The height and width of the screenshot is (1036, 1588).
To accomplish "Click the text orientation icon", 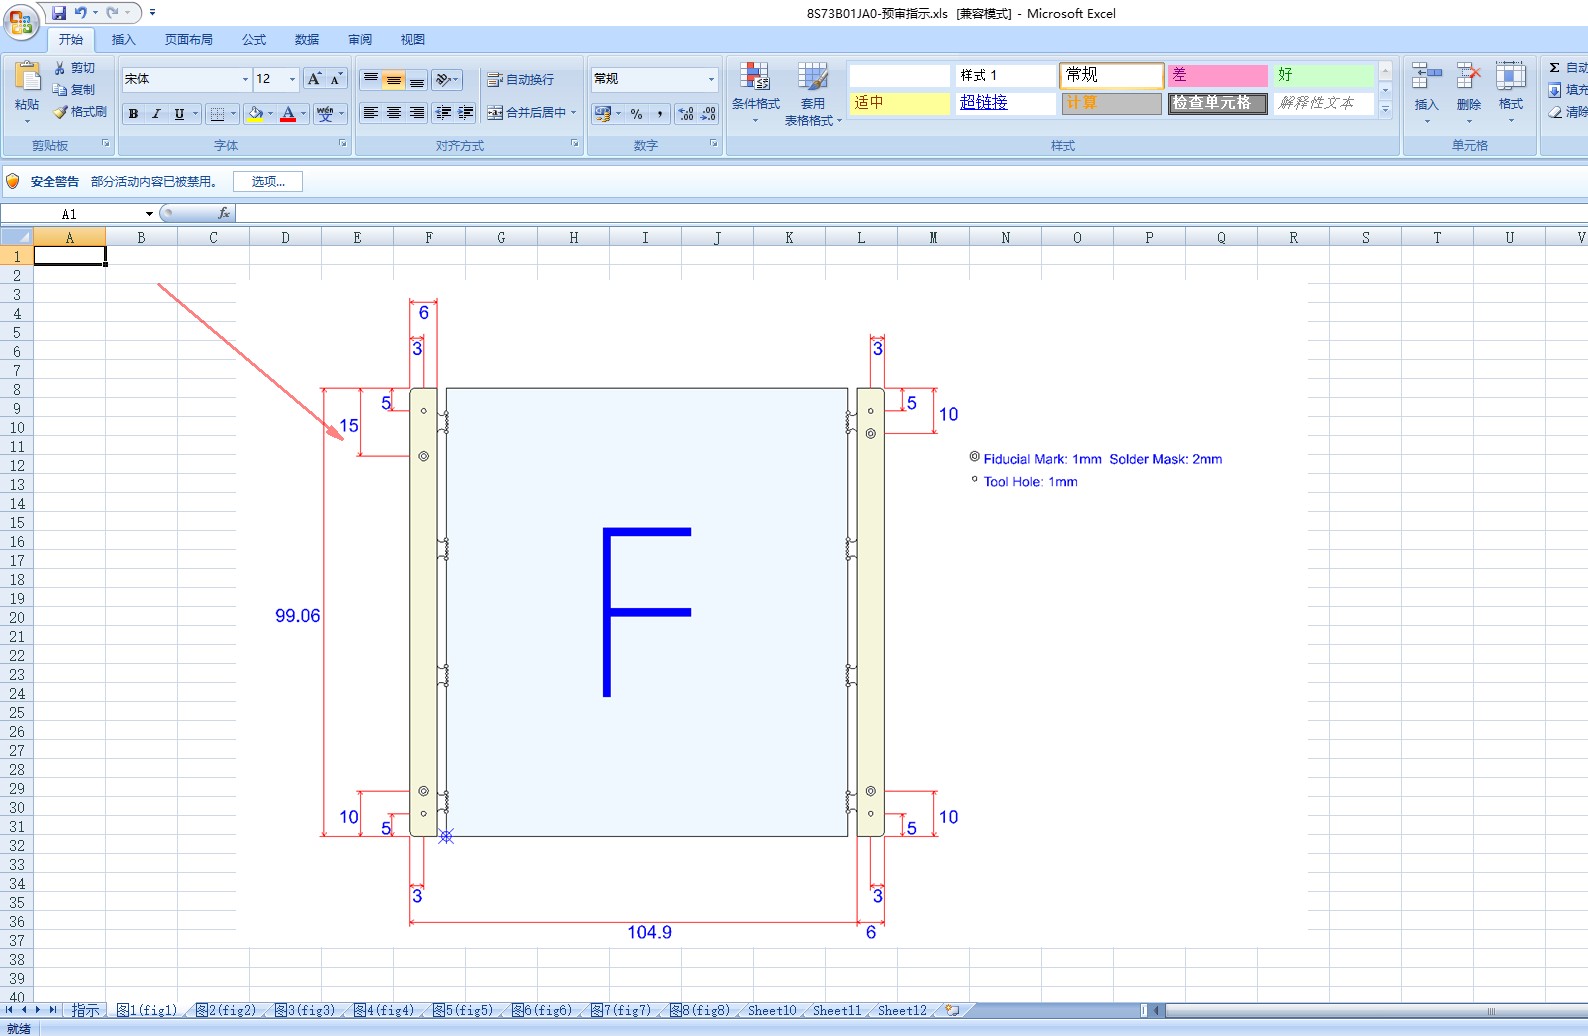I will [443, 80].
